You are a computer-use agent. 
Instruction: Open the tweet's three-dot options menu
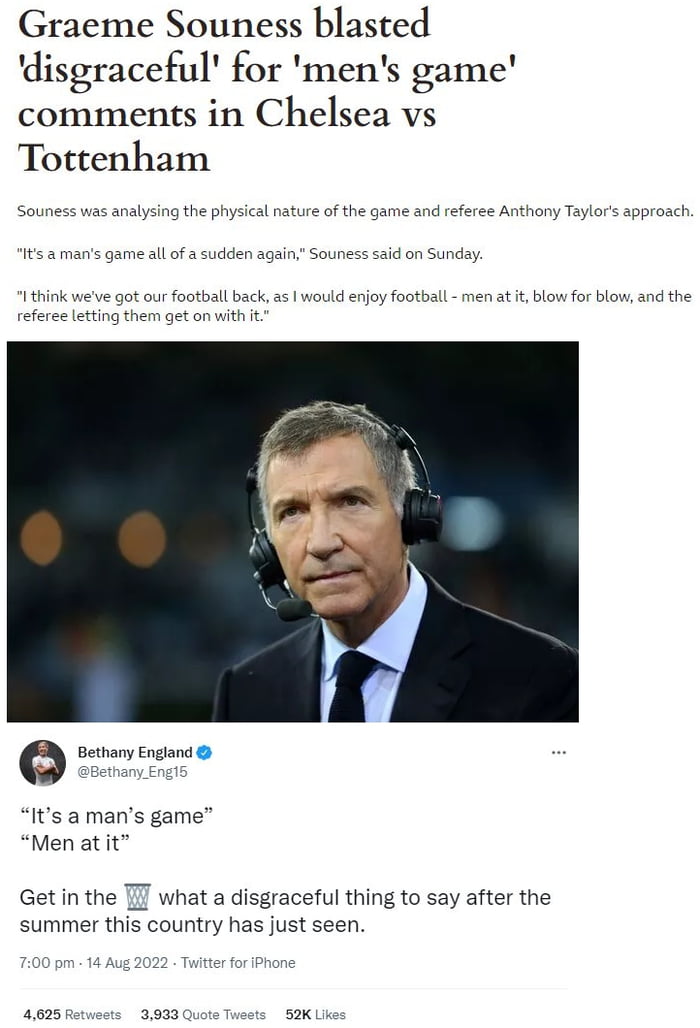point(561,753)
